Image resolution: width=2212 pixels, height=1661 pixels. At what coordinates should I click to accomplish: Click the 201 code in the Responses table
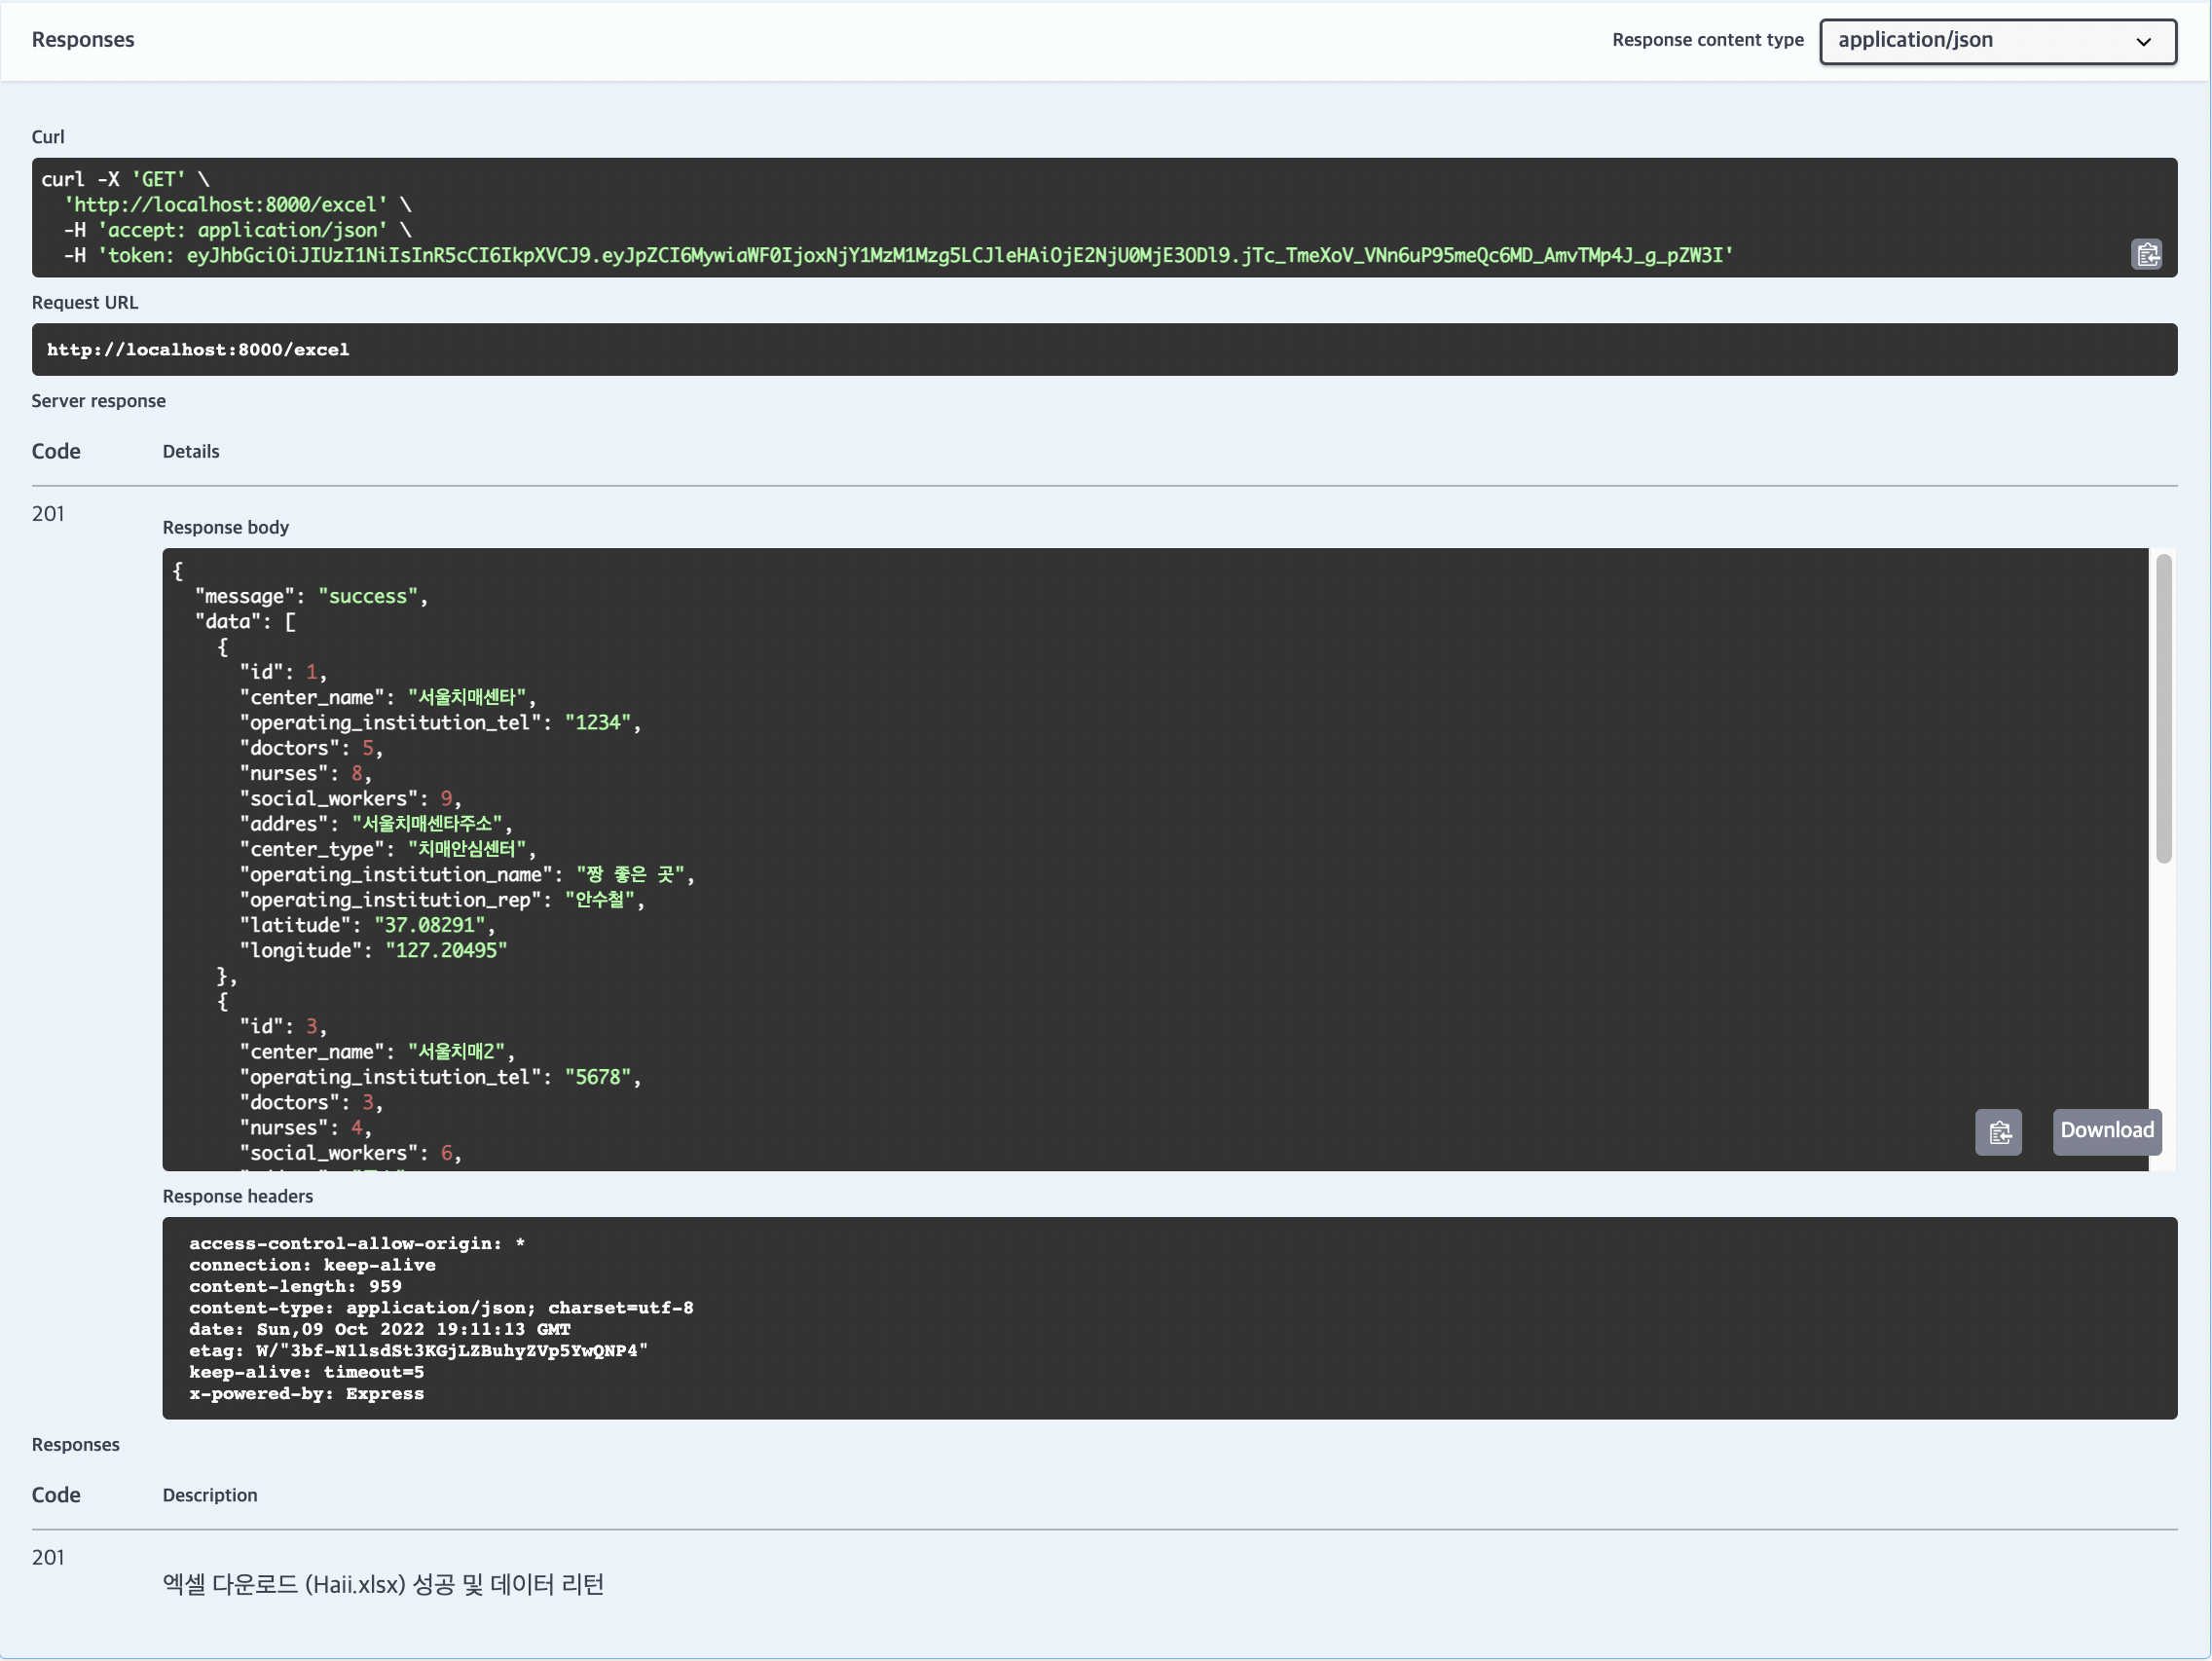pyautogui.click(x=47, y=1557)
